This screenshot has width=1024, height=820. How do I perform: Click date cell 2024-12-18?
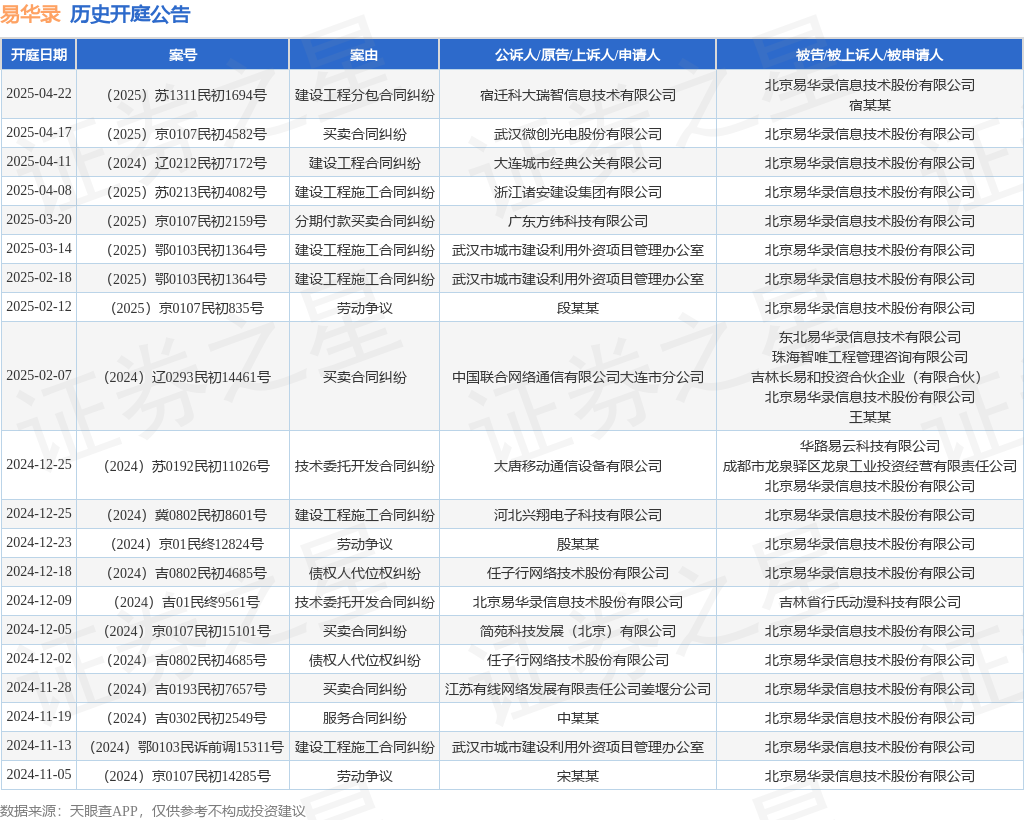point(39,571)
